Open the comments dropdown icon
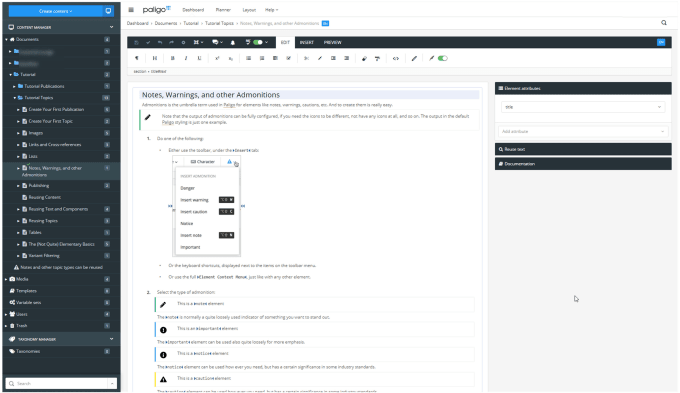This screenshot has height=393, width=680. [x=217, y=43]
